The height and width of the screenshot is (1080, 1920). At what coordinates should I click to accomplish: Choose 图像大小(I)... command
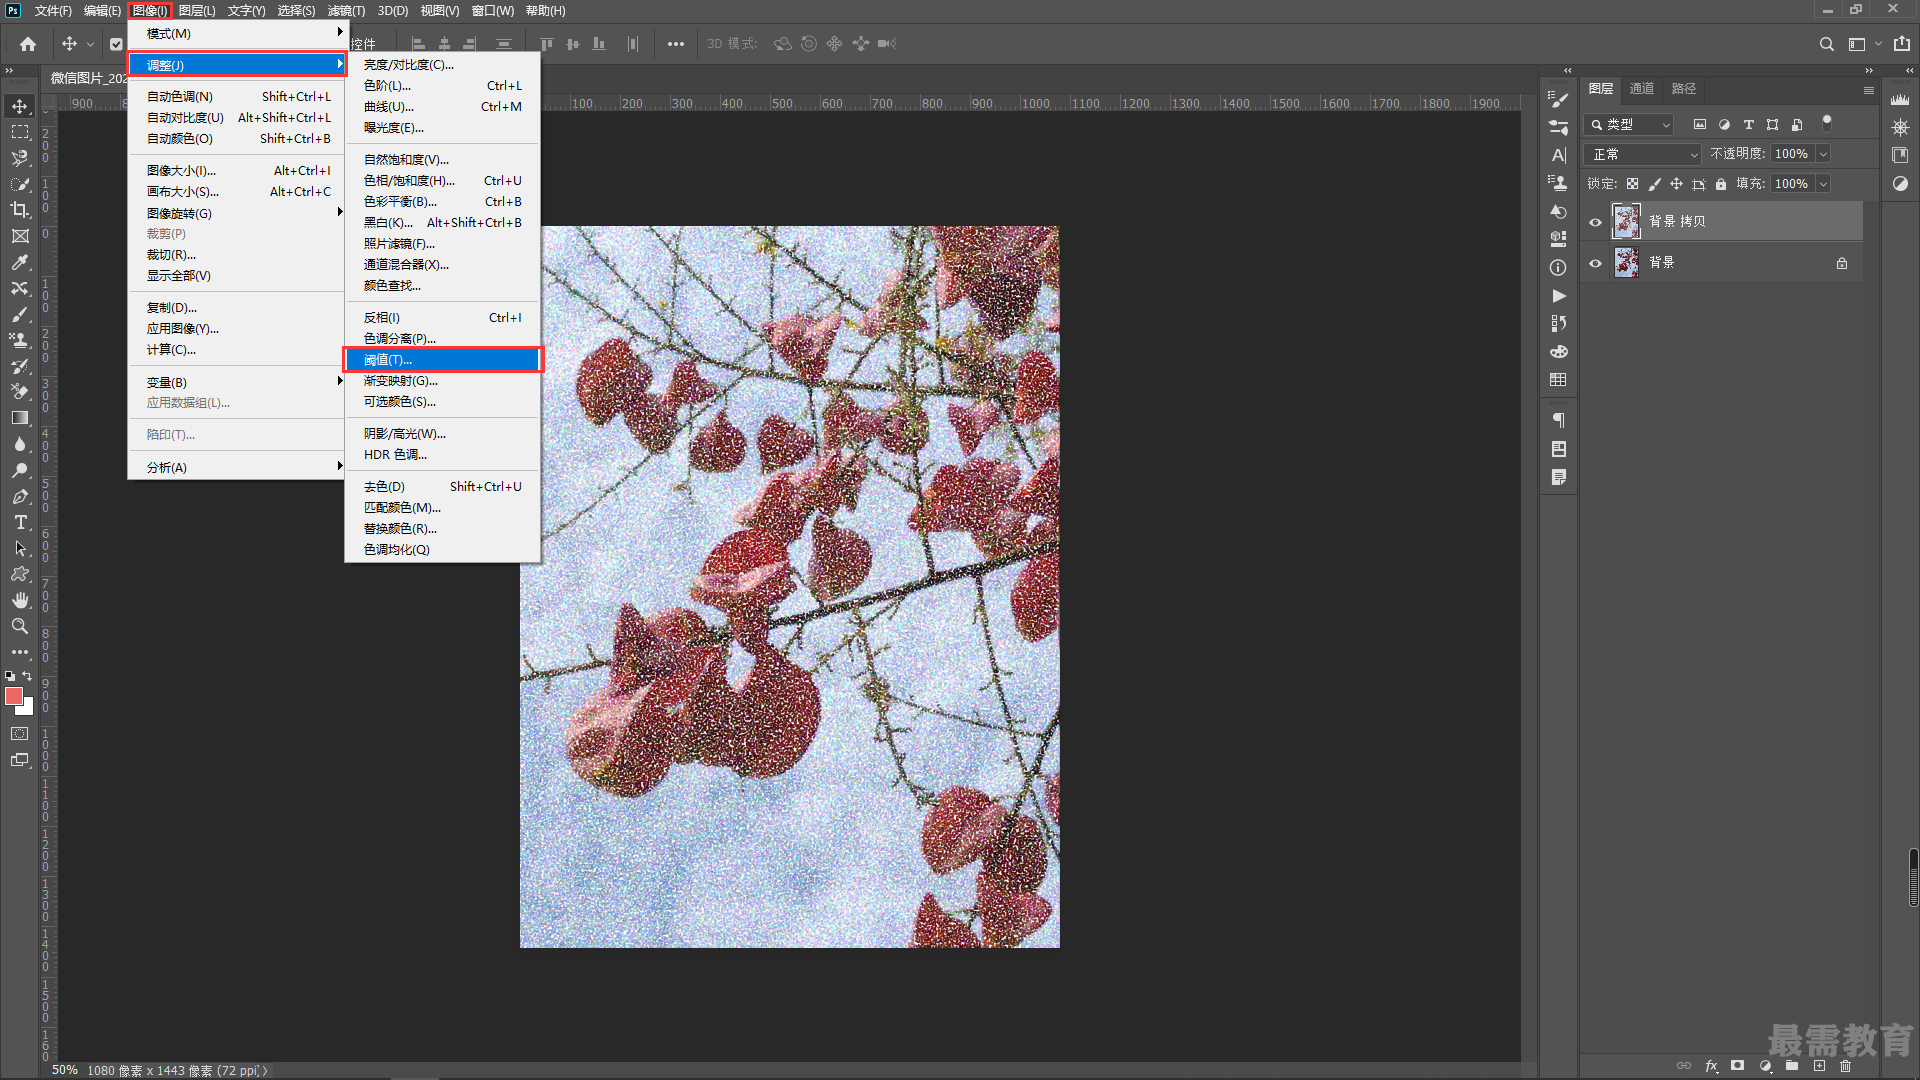tap(236, 171)
